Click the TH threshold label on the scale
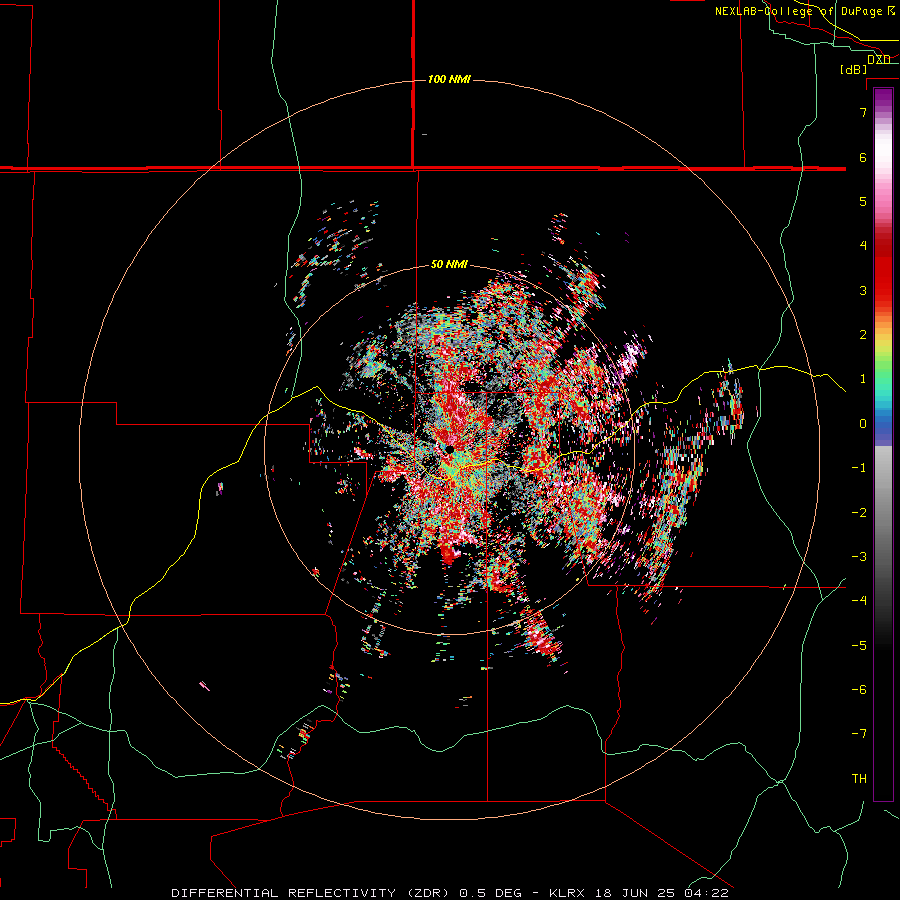The height and width of the screenshot is (900, 900). [x=859, y=779]
